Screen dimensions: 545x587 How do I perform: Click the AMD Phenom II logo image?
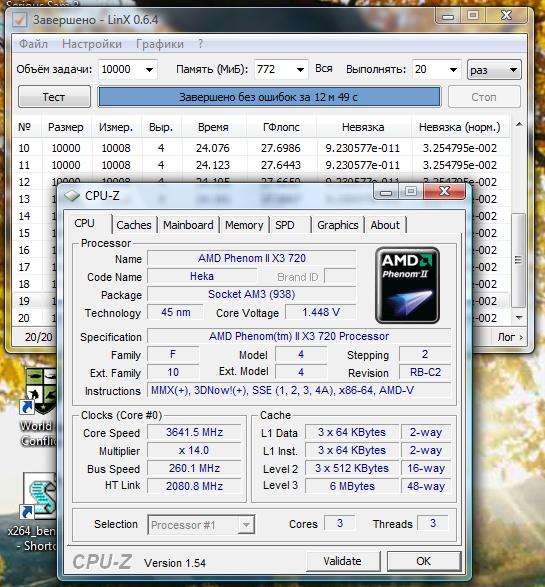coord(407,285)
